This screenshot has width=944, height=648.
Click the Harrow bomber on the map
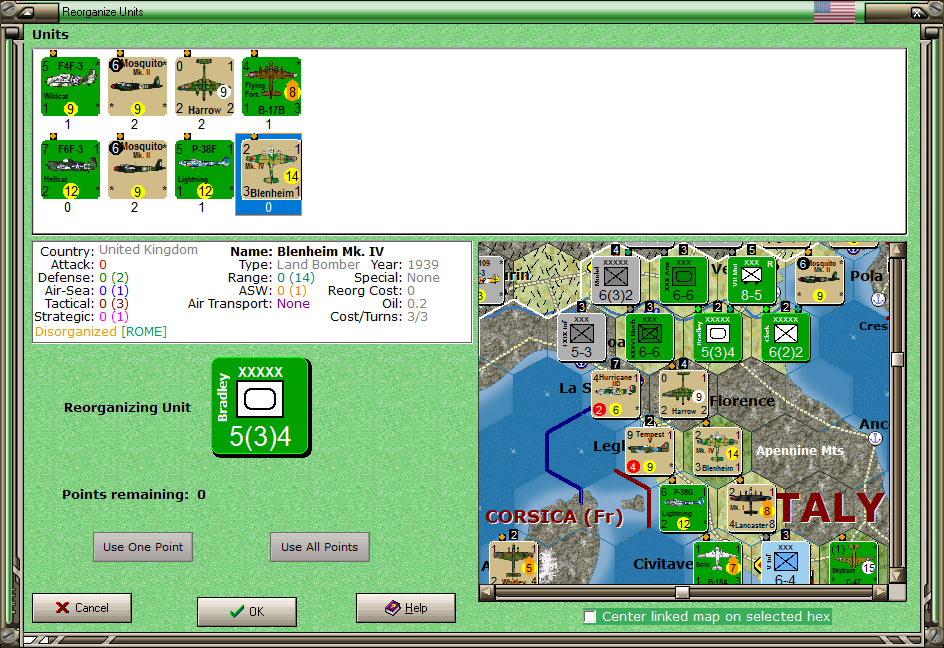tap(683, 394)
